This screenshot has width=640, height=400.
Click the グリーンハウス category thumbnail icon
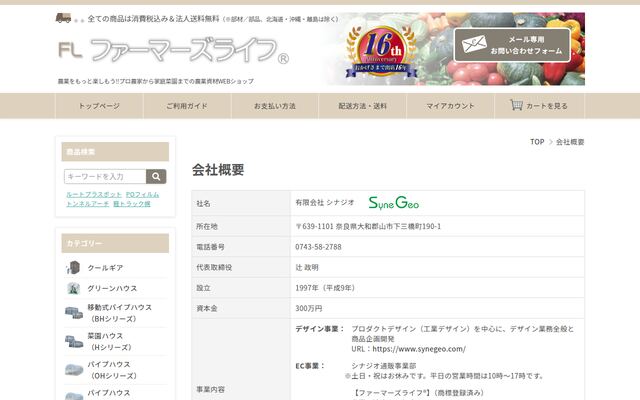73,288
